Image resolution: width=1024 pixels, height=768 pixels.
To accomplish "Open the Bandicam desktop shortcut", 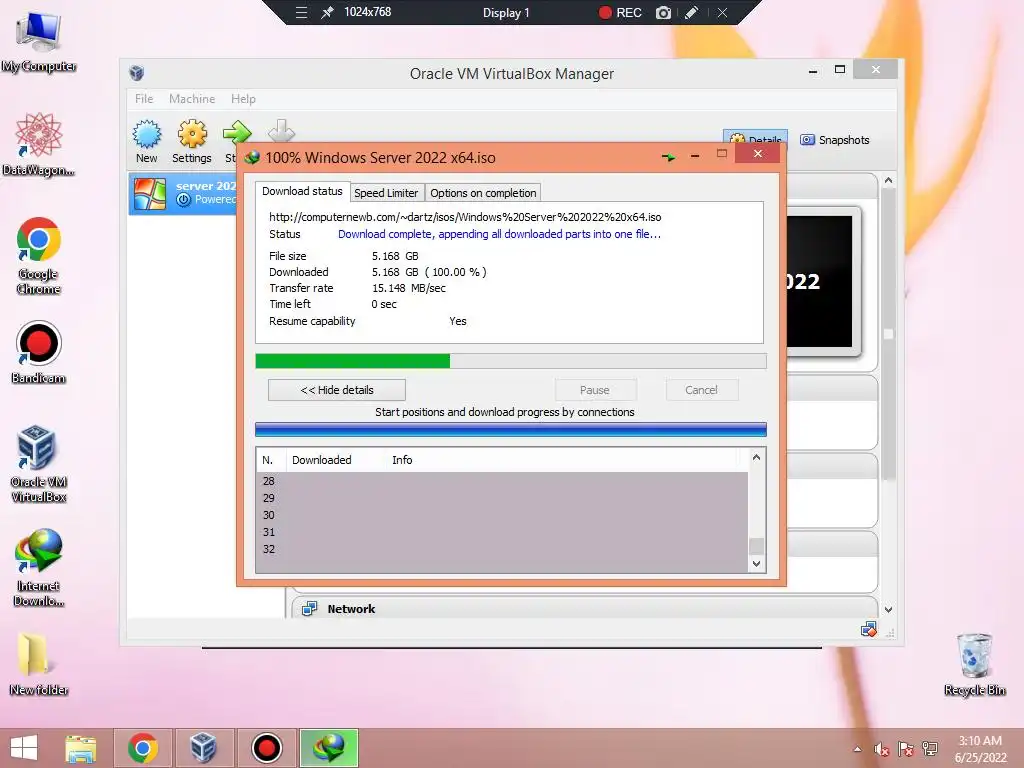I will [39, 353].
